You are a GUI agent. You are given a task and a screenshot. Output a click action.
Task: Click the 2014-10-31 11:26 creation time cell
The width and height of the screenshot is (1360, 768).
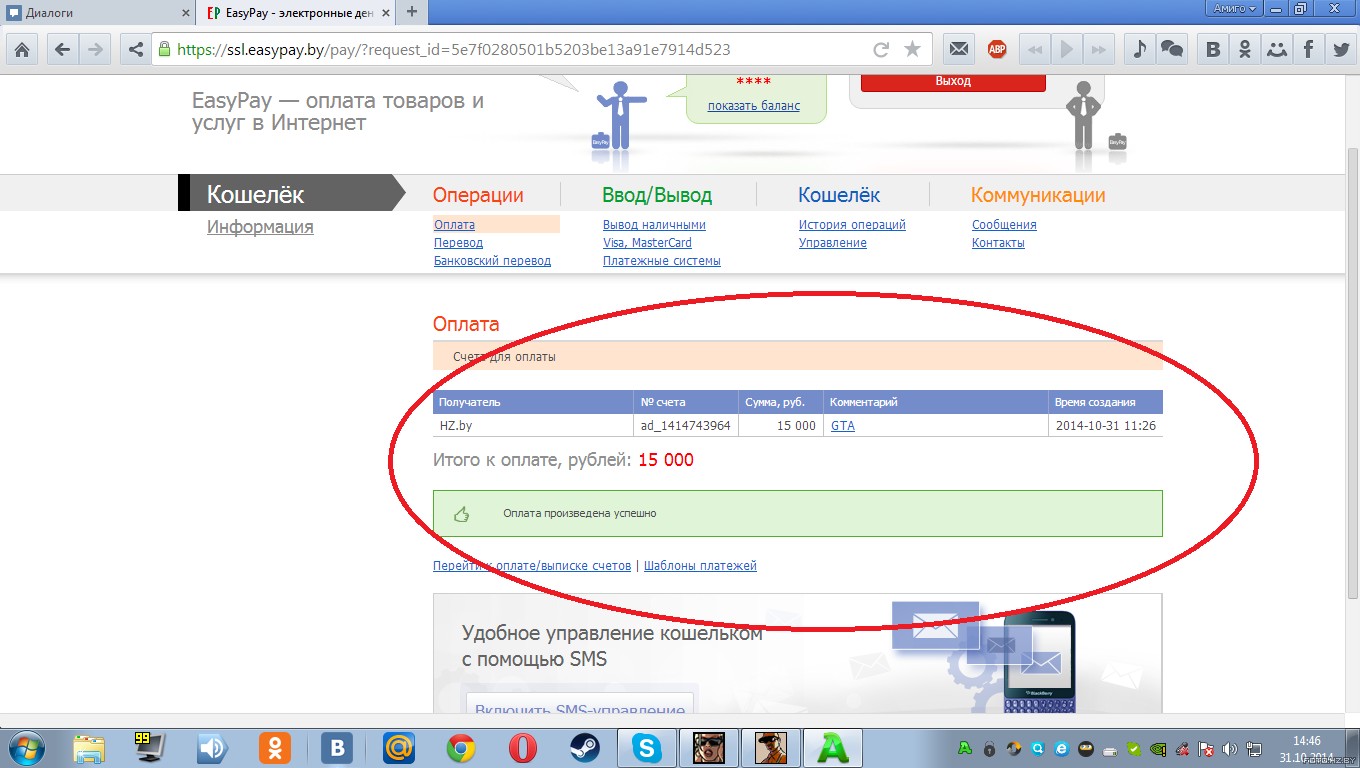[x=1106, y=425]
